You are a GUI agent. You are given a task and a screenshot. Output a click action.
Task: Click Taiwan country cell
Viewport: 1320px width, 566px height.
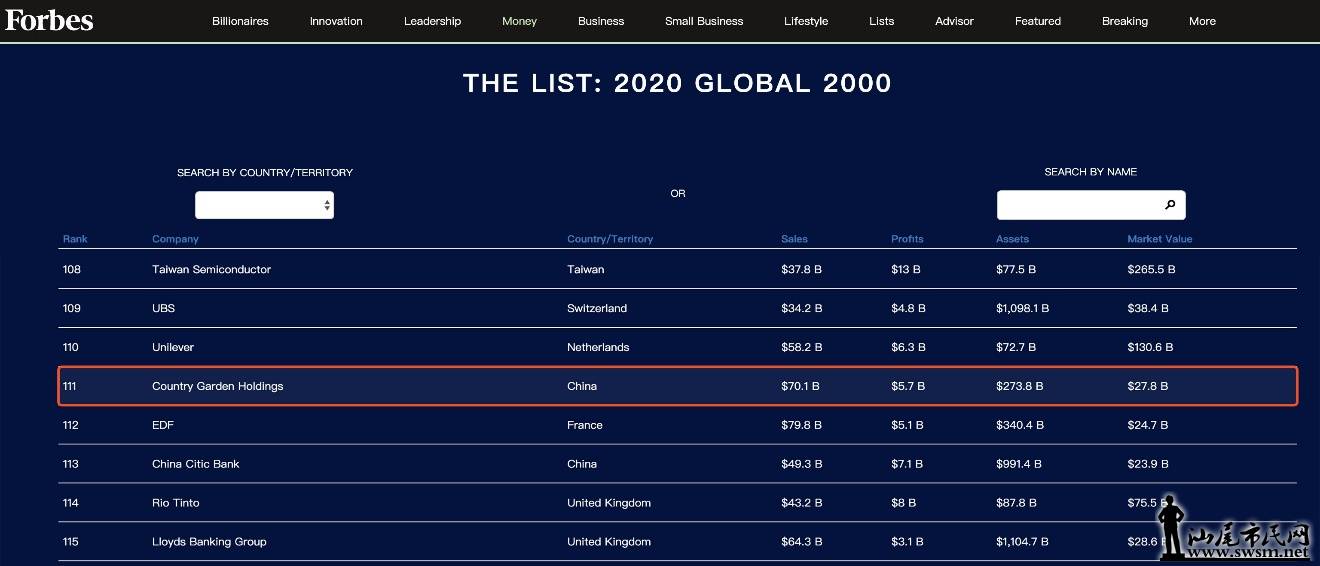click(585, 269)
